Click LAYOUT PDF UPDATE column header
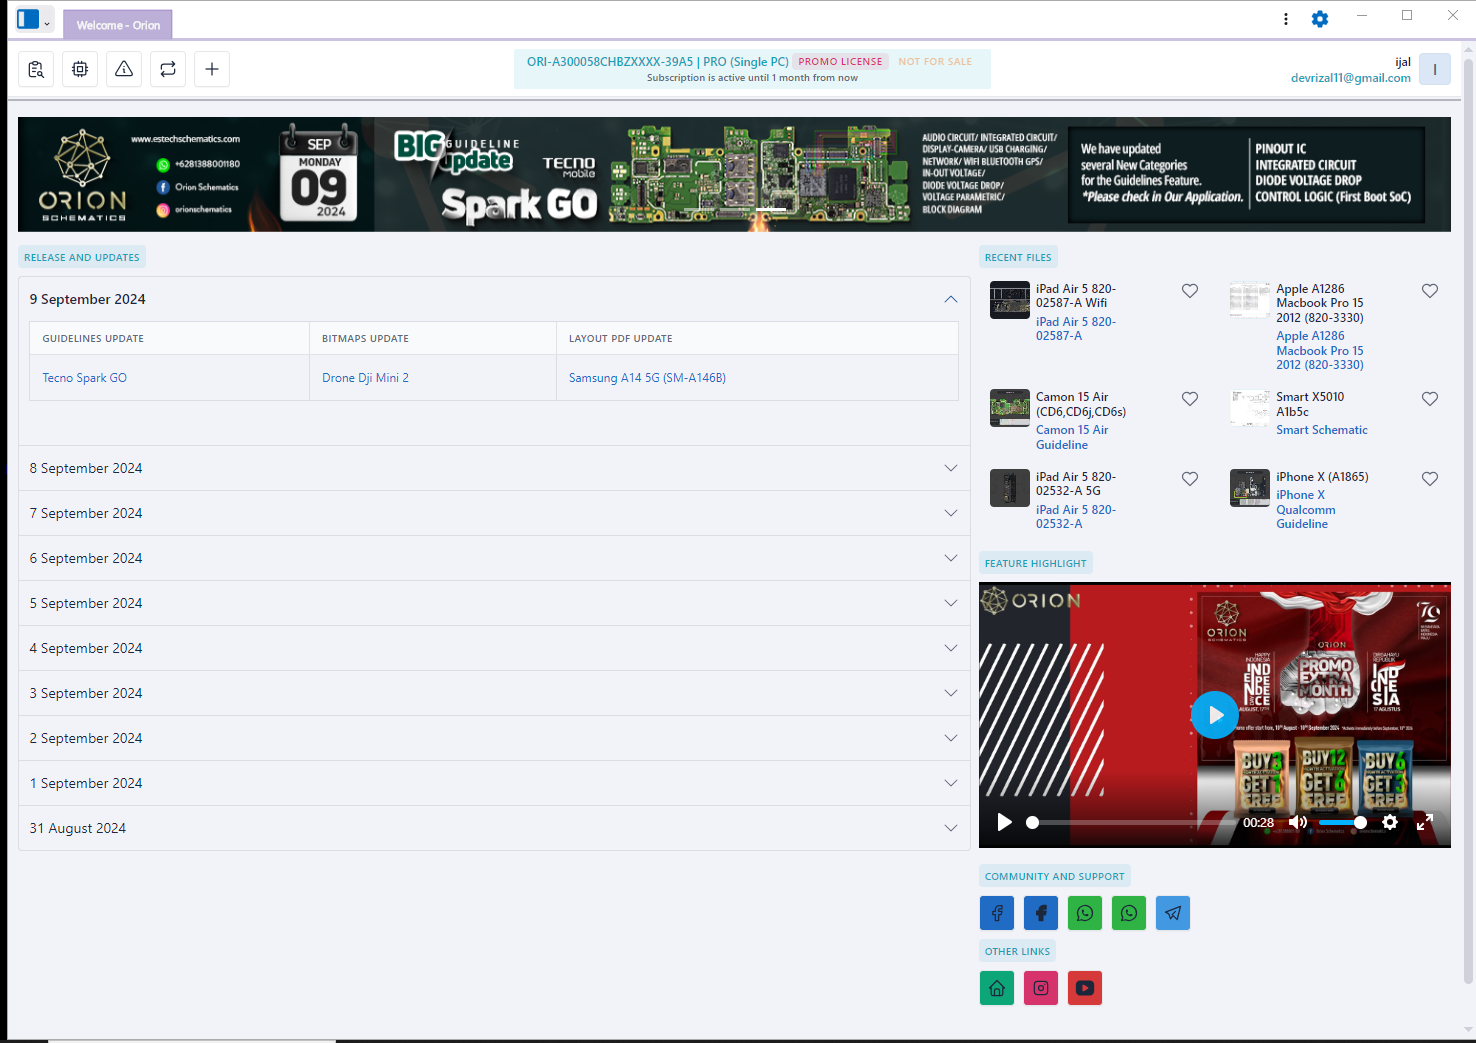Image resolution: width=1476 pixels, height=1043 pixels. pos(621,339)
